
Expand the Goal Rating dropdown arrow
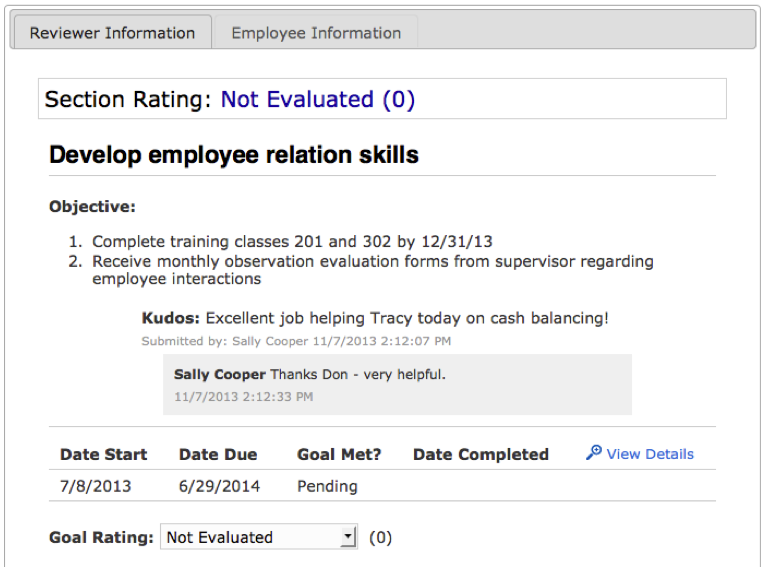pos(348,536)
